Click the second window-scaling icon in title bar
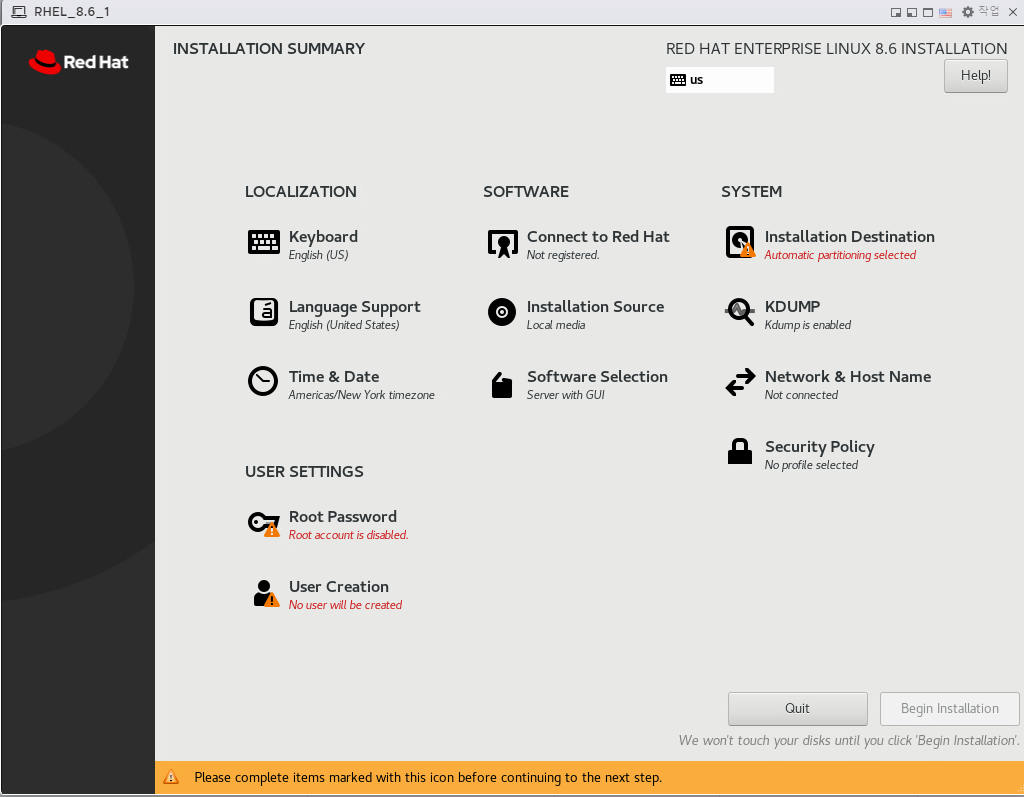1024x797 pixels. click(912, 12)
